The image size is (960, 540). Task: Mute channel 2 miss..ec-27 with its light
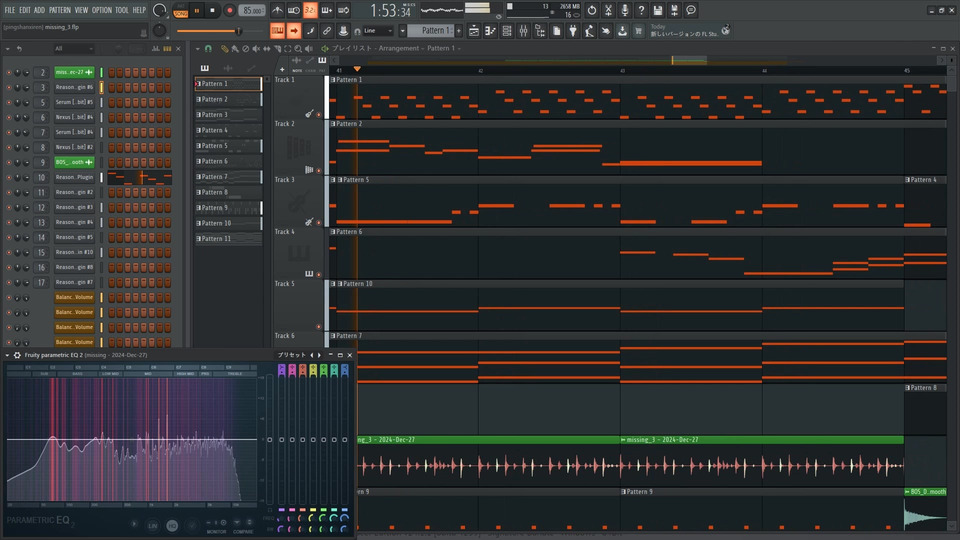(9, 72)
